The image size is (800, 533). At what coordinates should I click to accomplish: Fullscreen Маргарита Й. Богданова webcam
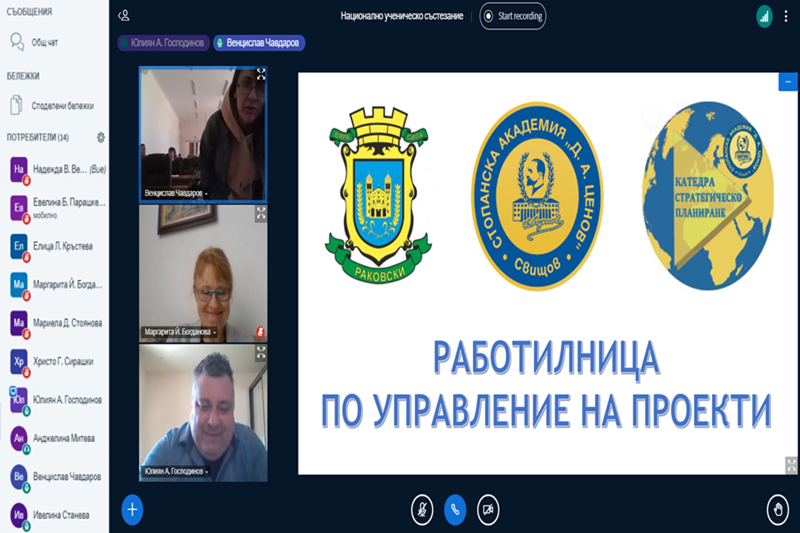(261, 213)
